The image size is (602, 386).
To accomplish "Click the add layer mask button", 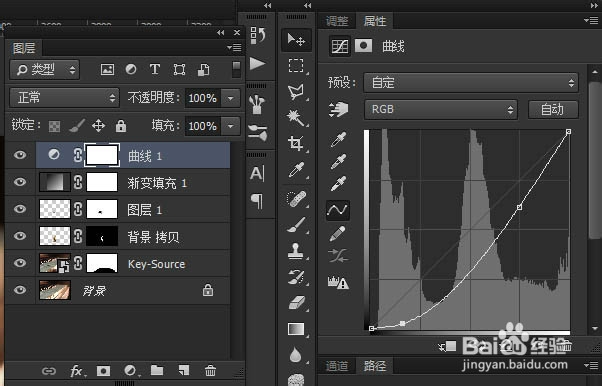I will (103, 371).
